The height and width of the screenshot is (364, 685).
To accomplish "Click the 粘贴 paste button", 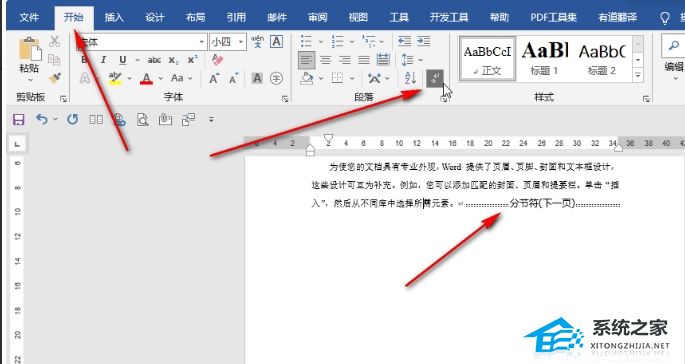I will [x=29, y=57].
